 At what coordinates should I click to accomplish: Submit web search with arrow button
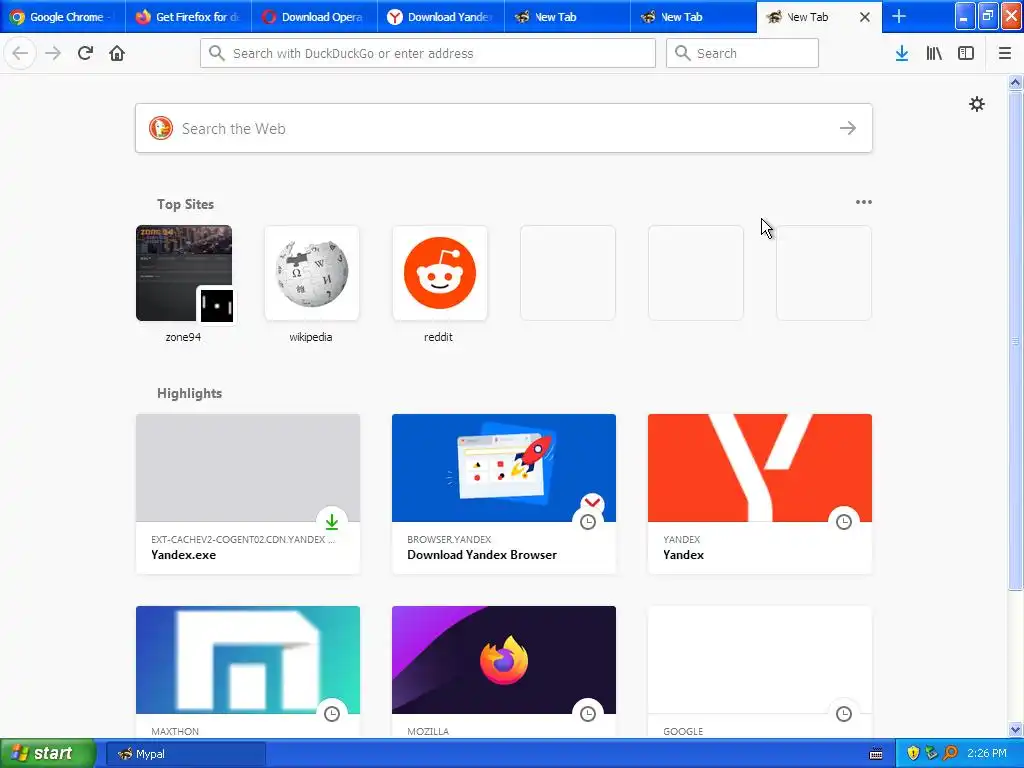coord(848,128)
